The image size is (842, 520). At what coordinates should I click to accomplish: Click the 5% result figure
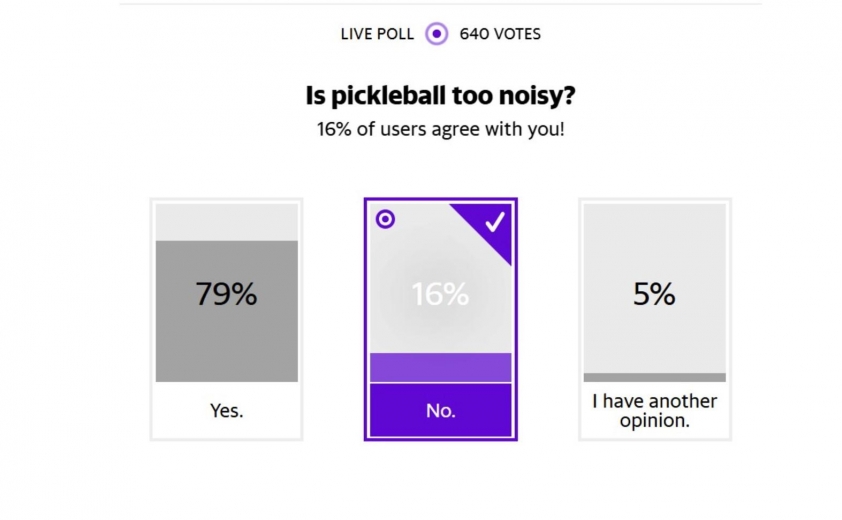(654, 294)
